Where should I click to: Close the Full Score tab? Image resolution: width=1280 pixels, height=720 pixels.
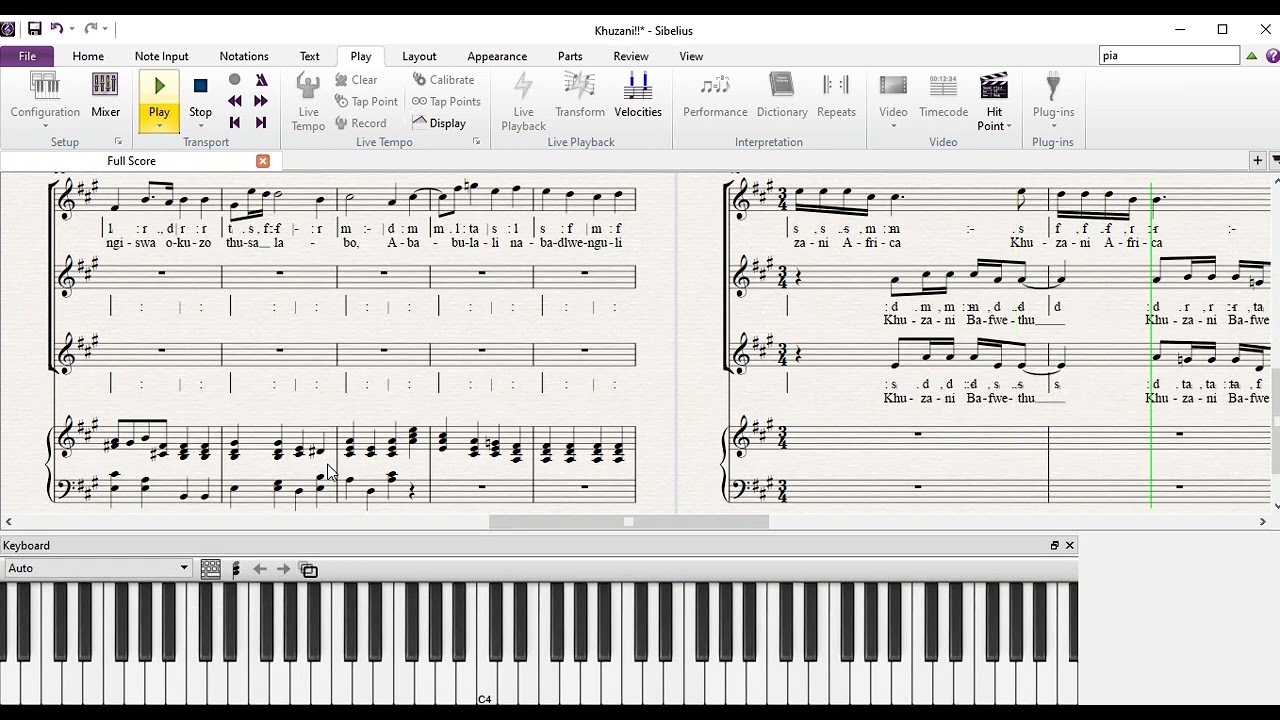[263, 161]
